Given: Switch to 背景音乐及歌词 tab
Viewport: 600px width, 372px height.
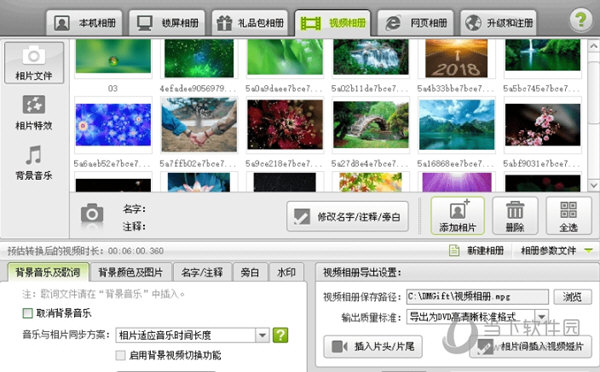Looking at the screenshot, I should (48, 272).
